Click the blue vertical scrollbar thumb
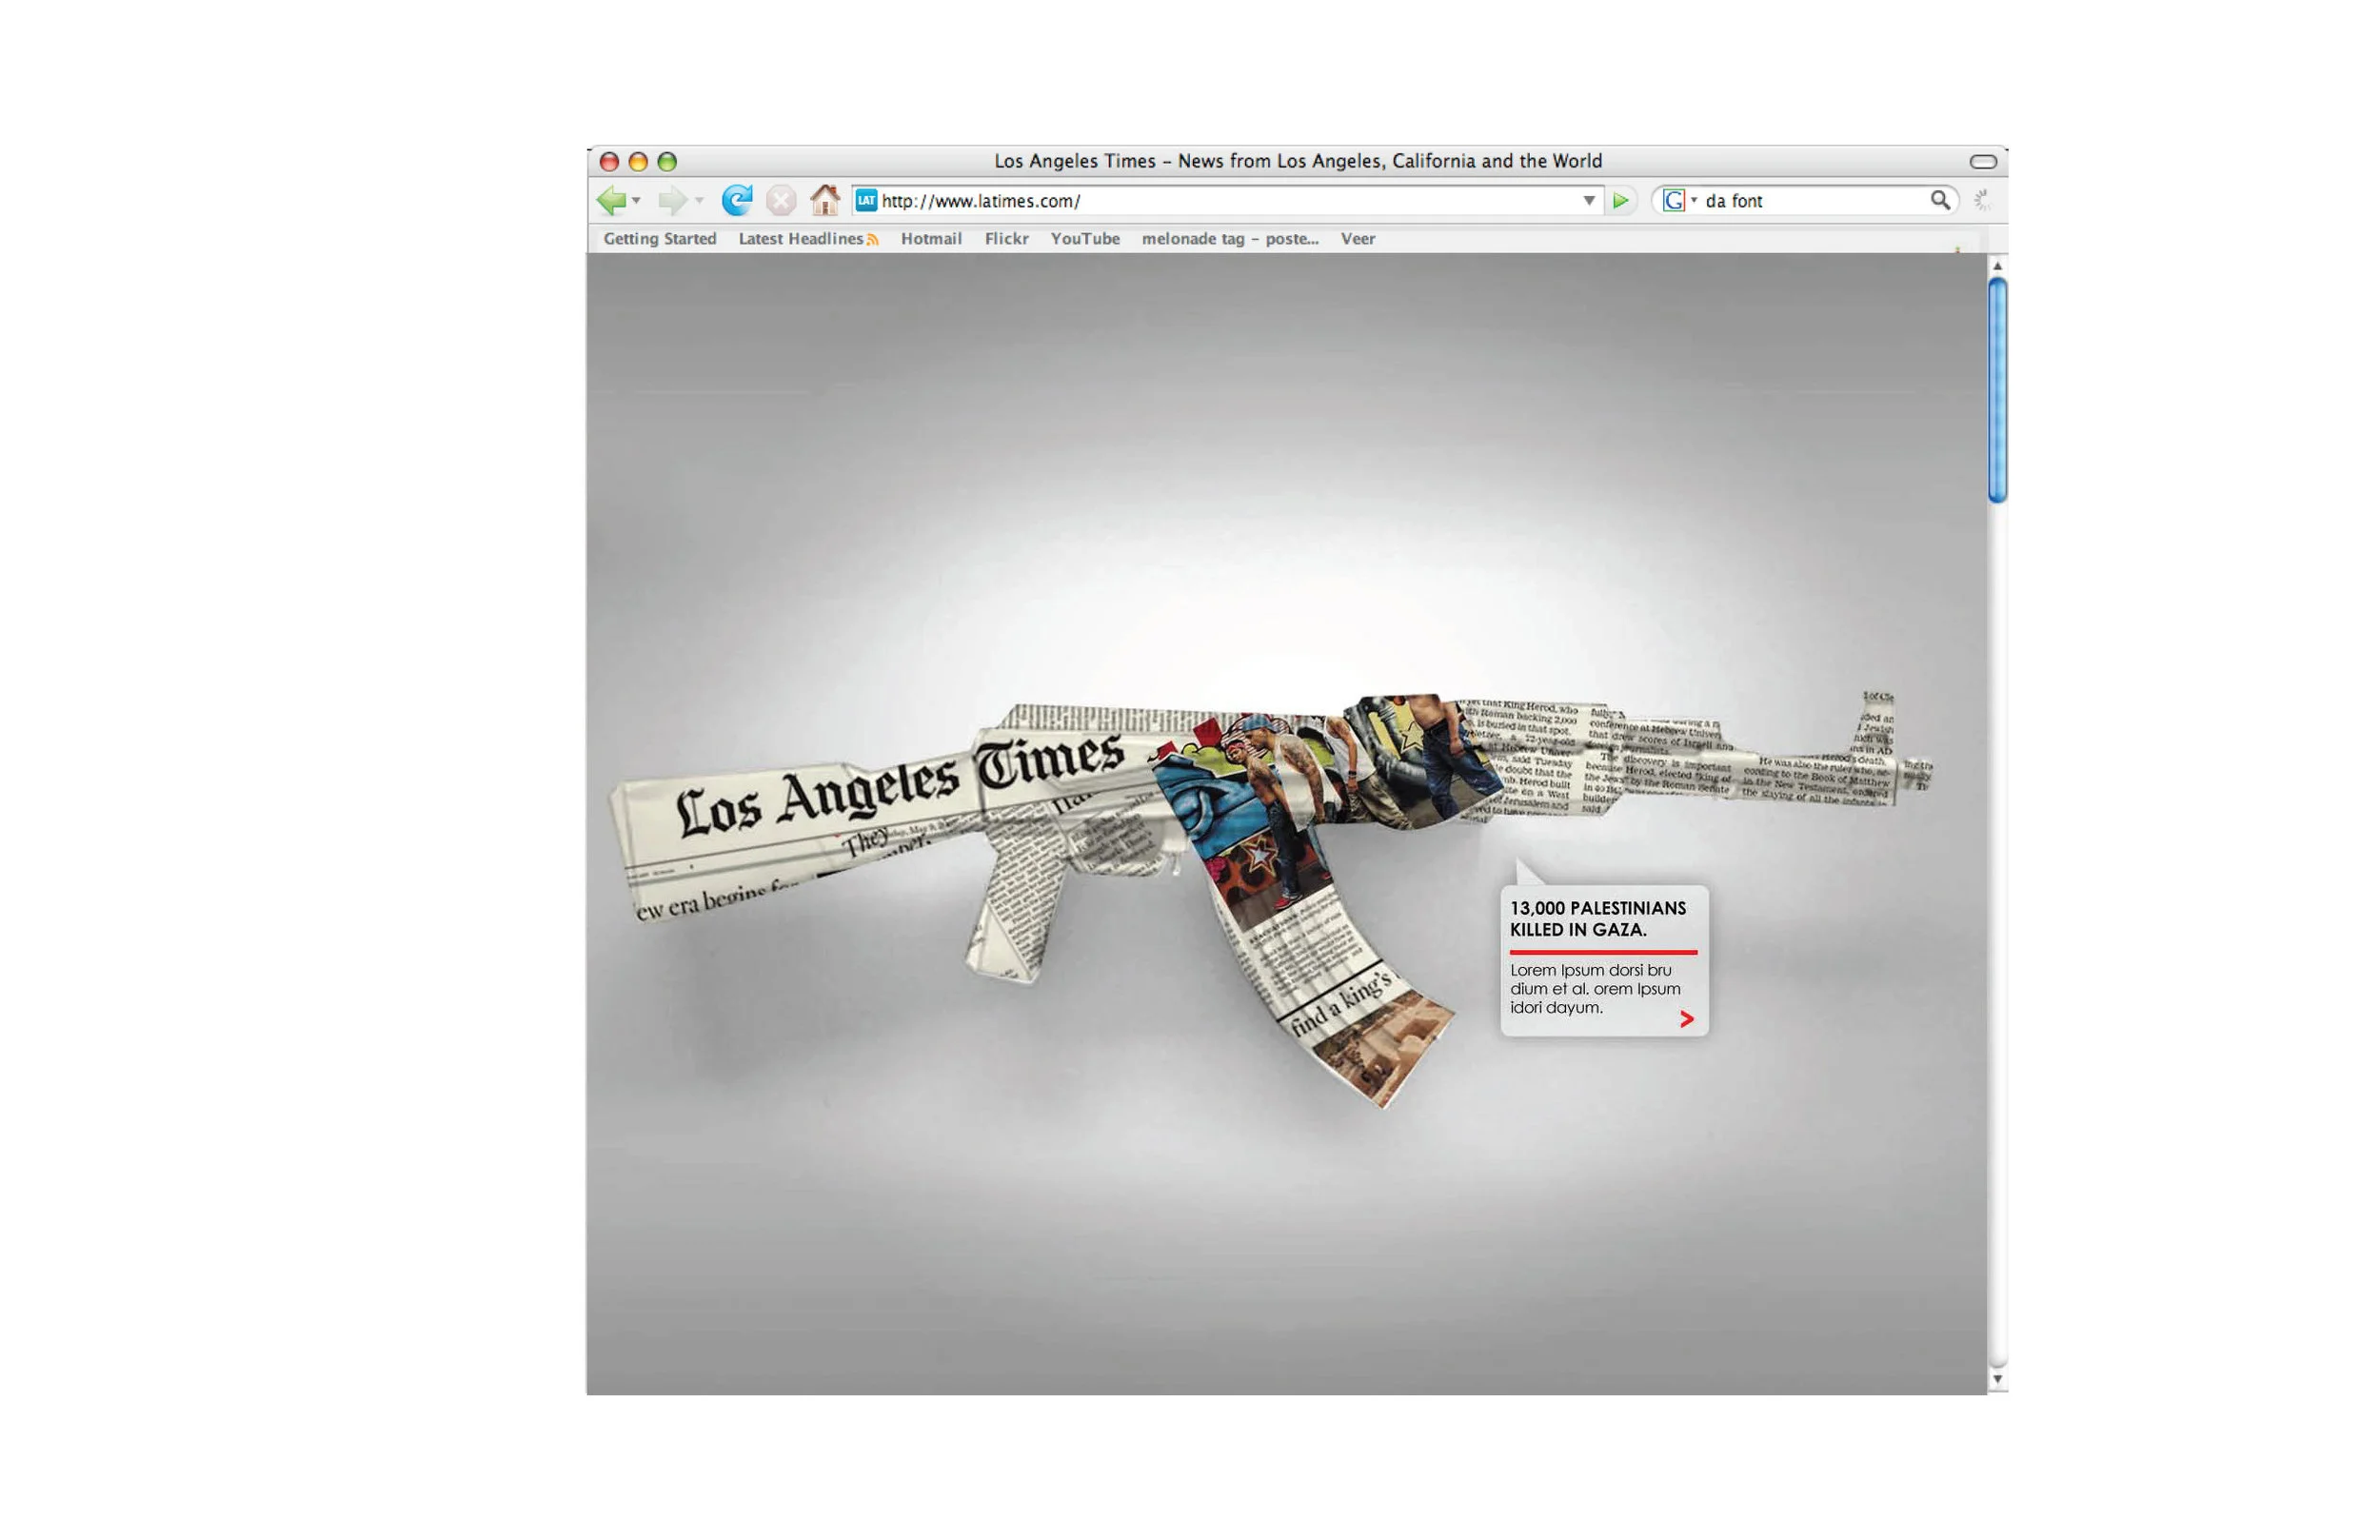Image resolution: width=2380 pixels, height=1540 pixels. click(x=1997, y=390)
